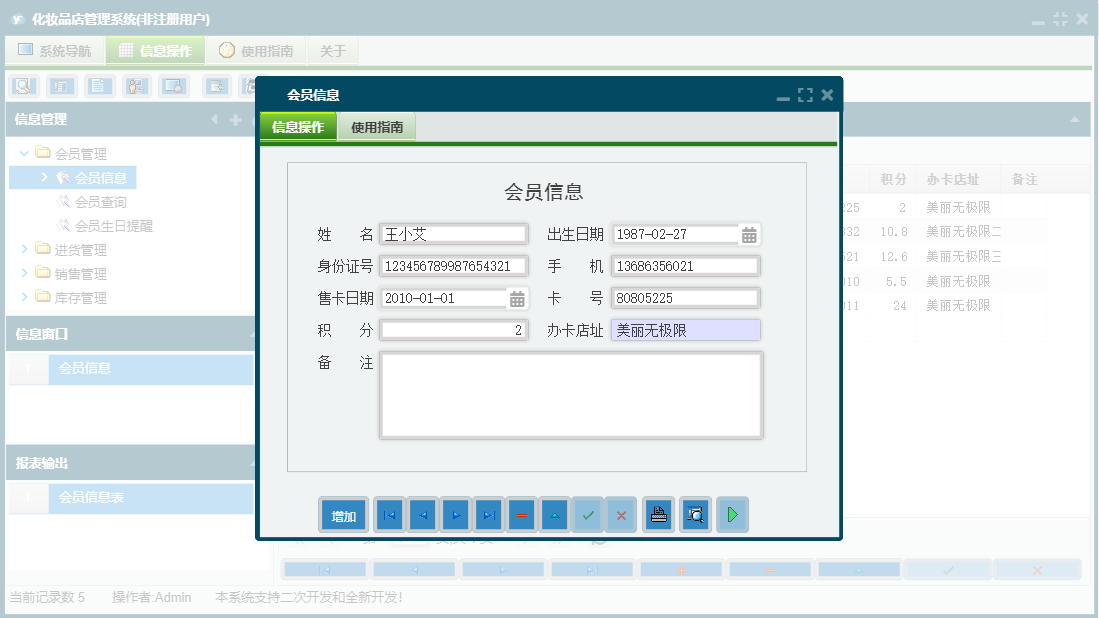Select the last record navigation icon
This screenshot has width=1099, height=618.
489,514
